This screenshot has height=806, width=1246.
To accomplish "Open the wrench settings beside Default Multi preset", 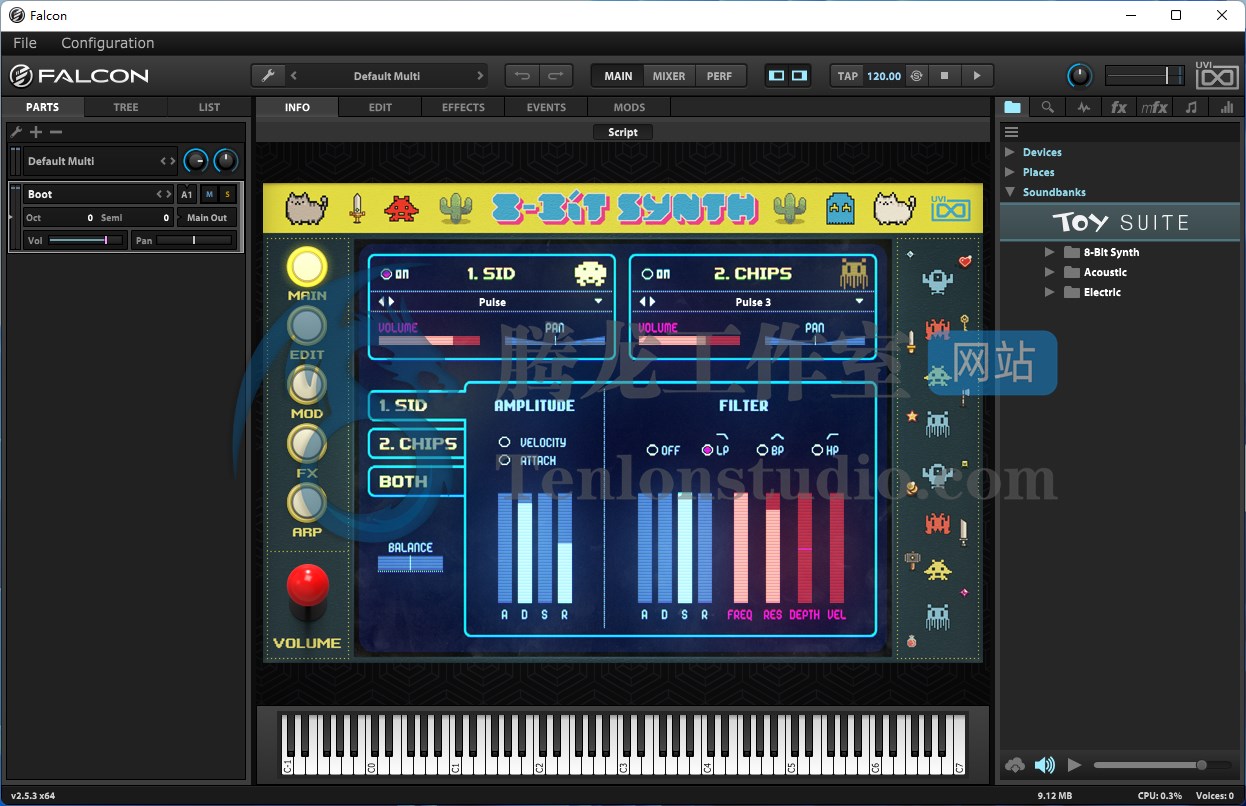I will [267, 76].
